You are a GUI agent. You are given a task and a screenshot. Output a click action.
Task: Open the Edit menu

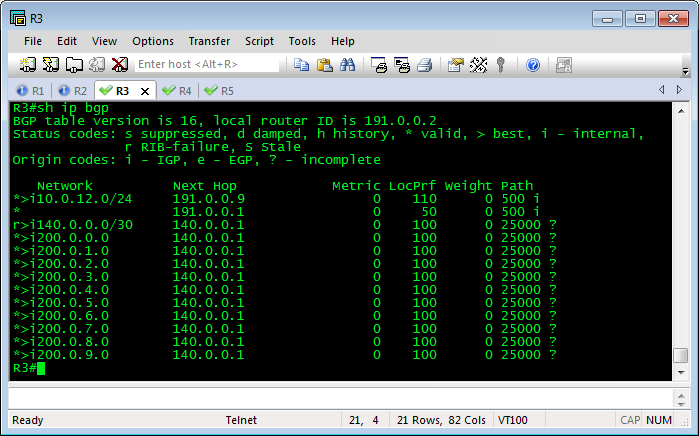(x=67, y=41)
